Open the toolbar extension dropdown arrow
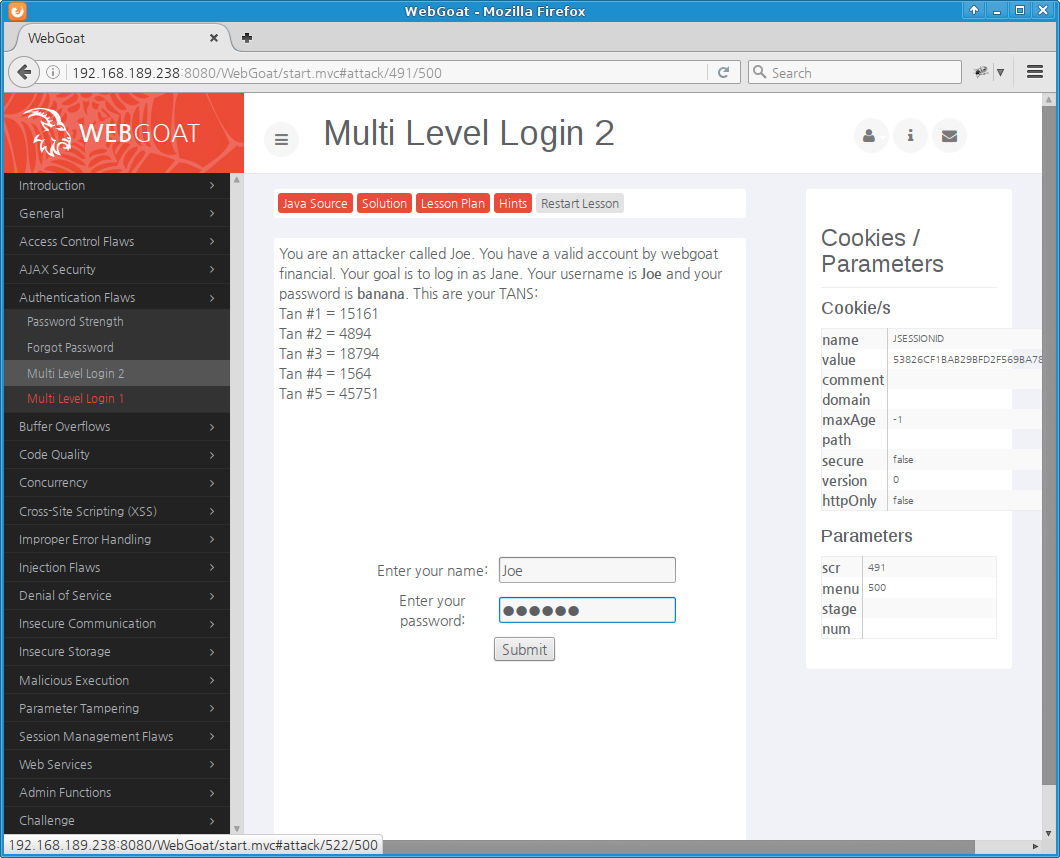Viewport: 1060px width, 858px height. pos(1001,72)
